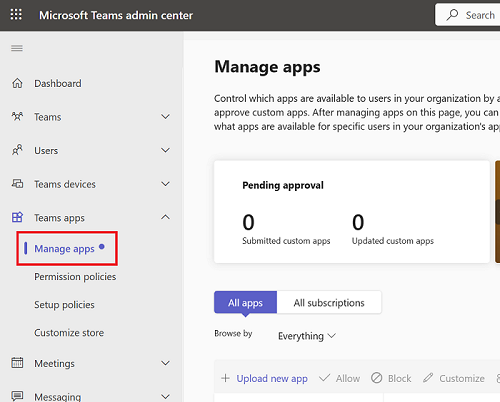Click the Submitted custom apps count

pos(248,222)
